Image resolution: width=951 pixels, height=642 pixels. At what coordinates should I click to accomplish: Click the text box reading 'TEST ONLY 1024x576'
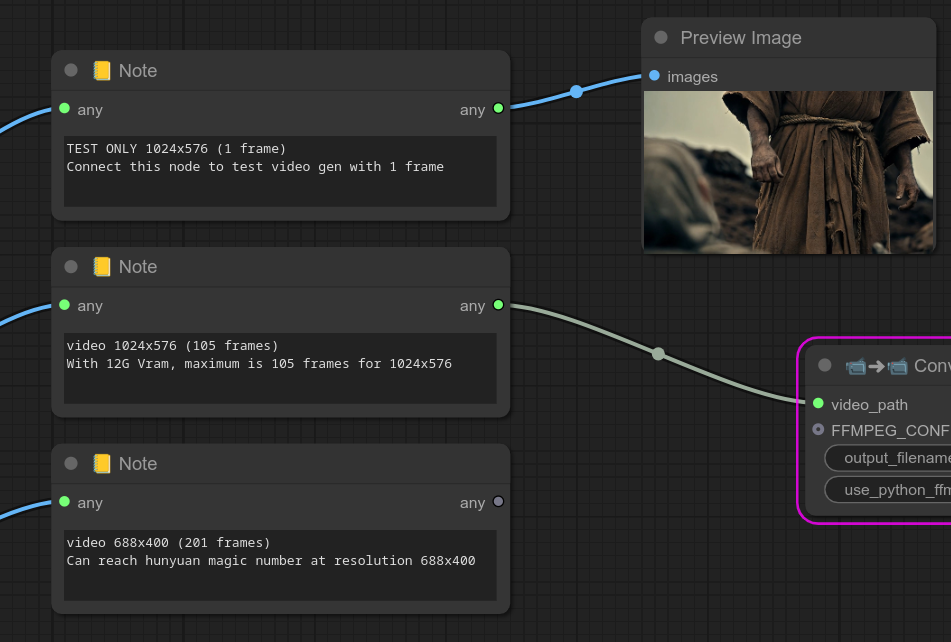click(x=280, y=171)
